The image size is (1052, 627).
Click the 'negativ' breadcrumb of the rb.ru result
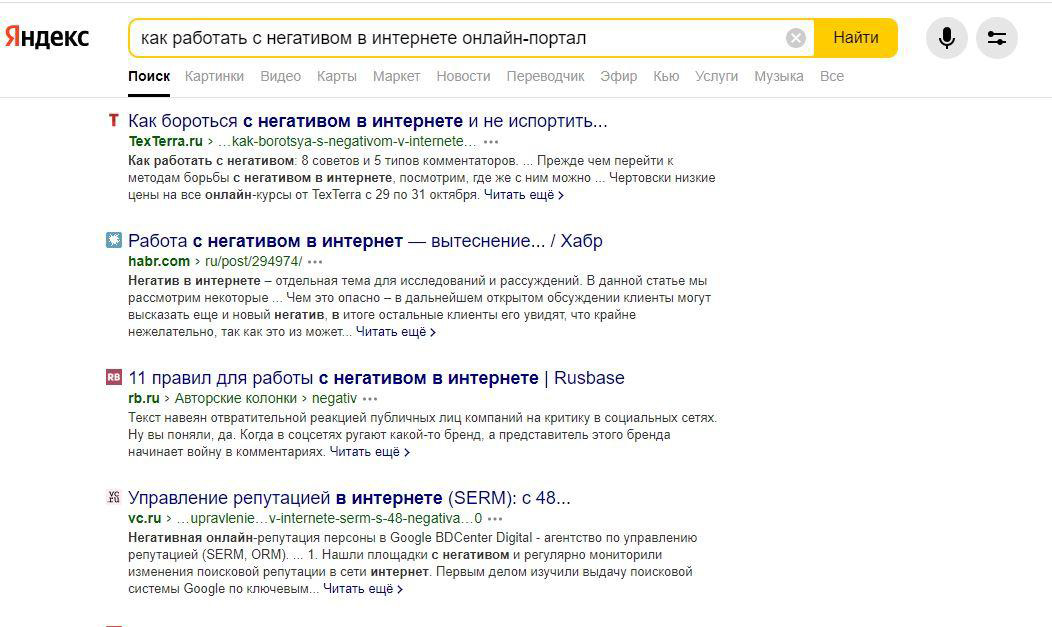[x=334, y=398]
